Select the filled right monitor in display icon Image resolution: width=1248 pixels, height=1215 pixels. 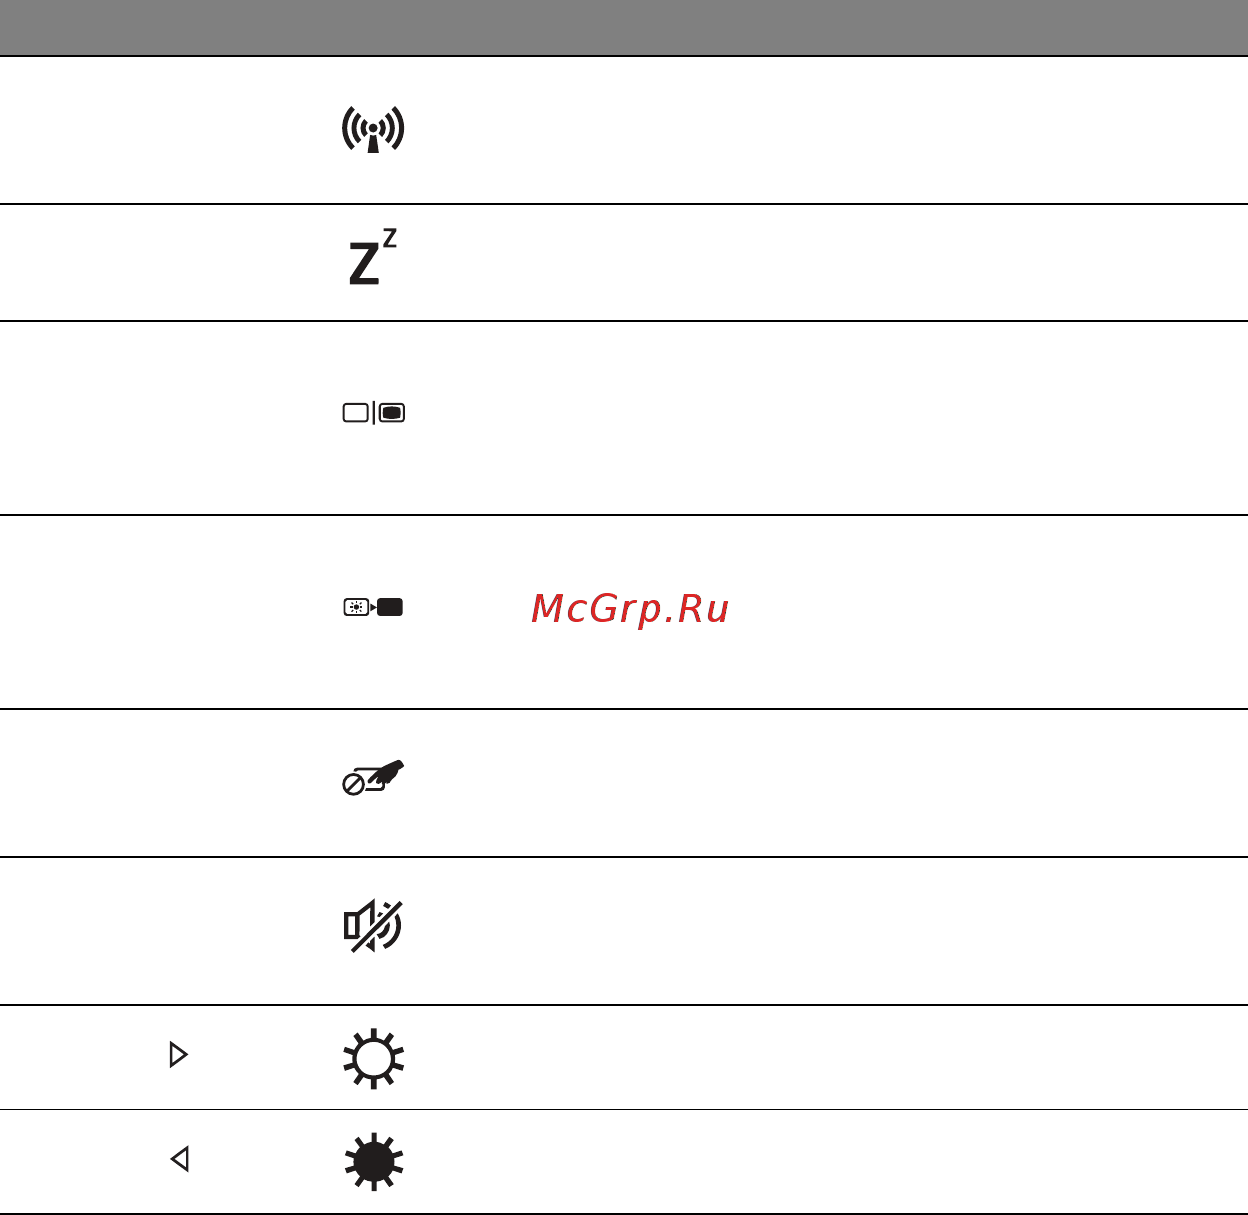coord(392,413)
